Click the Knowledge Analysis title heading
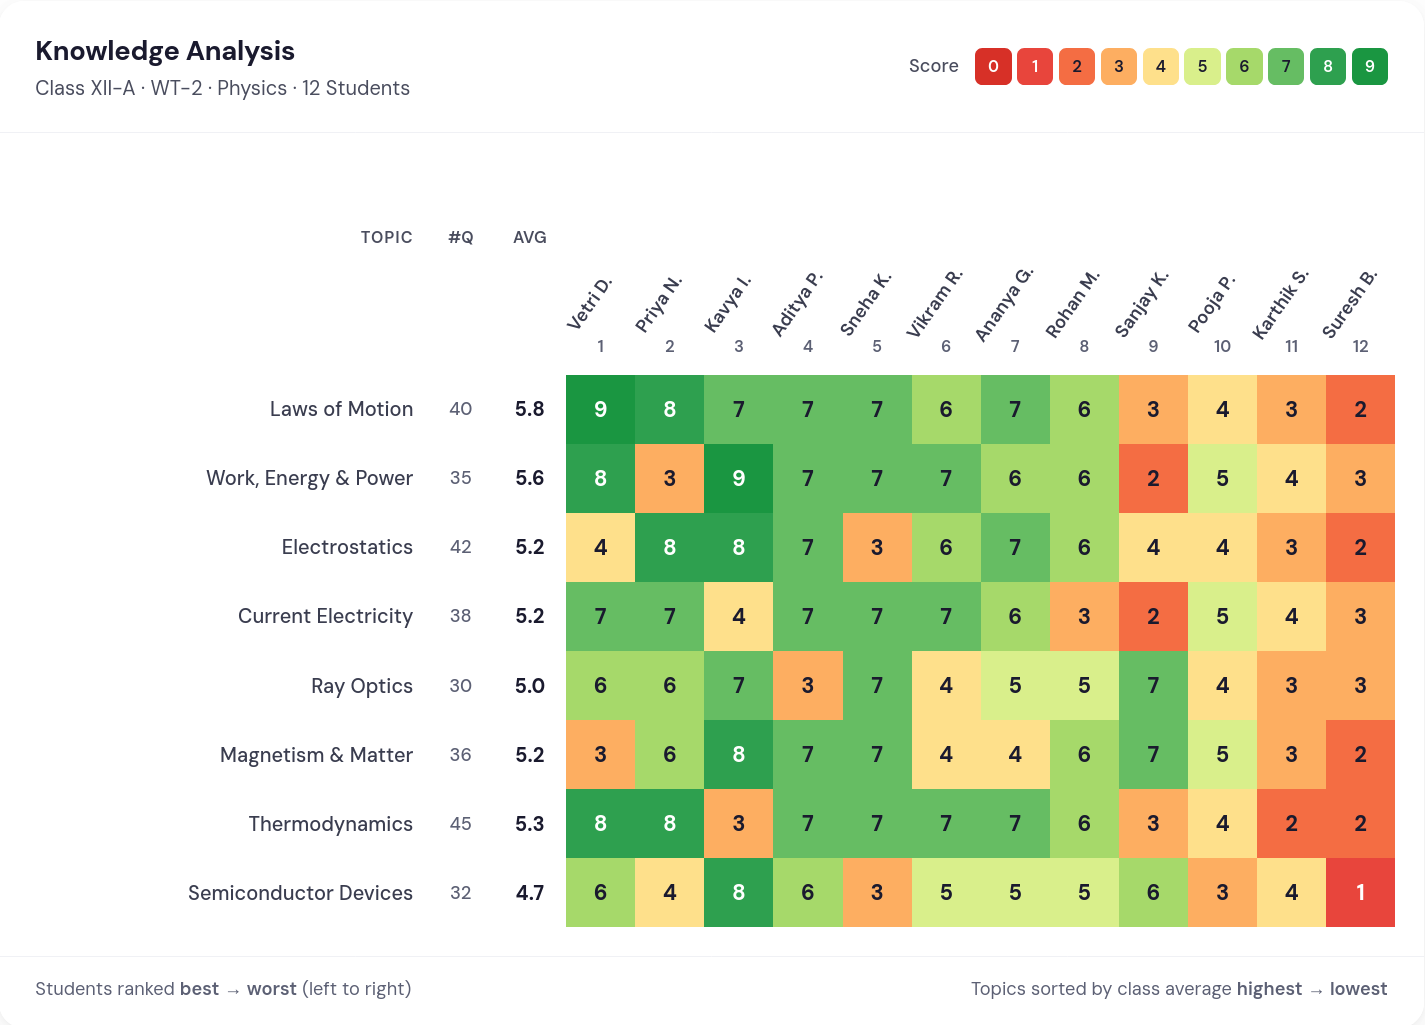This screenshot has width=1425, height=1025. click(x=165, y=50)
